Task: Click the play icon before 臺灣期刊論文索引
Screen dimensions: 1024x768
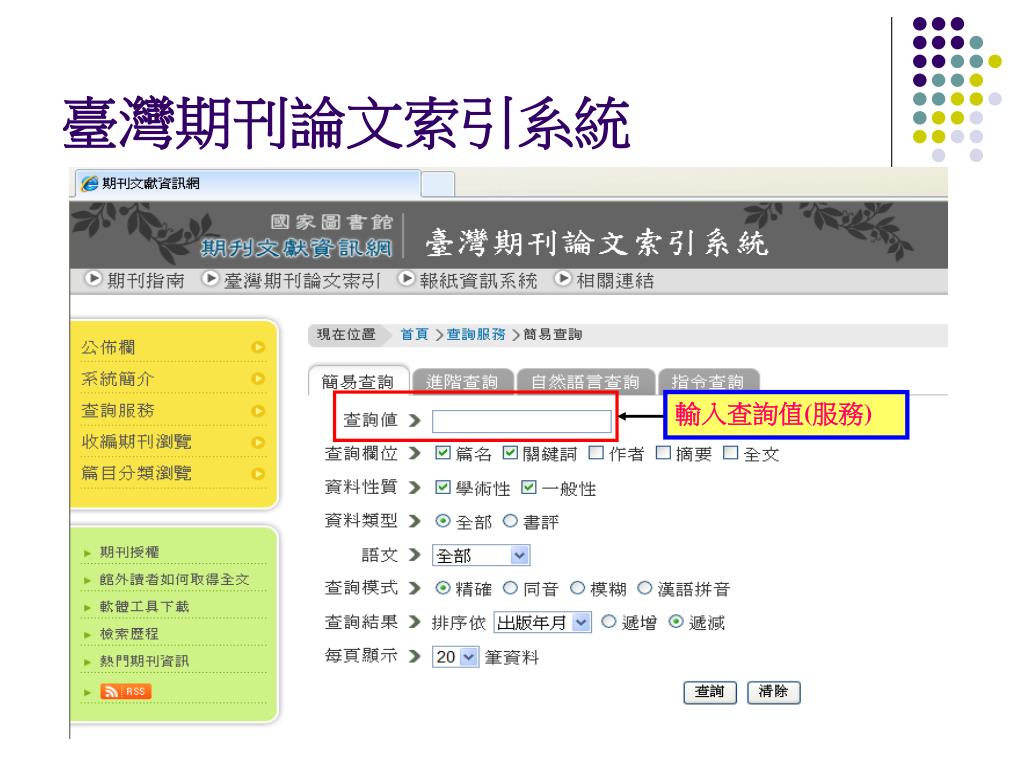Action: (210, 279)
